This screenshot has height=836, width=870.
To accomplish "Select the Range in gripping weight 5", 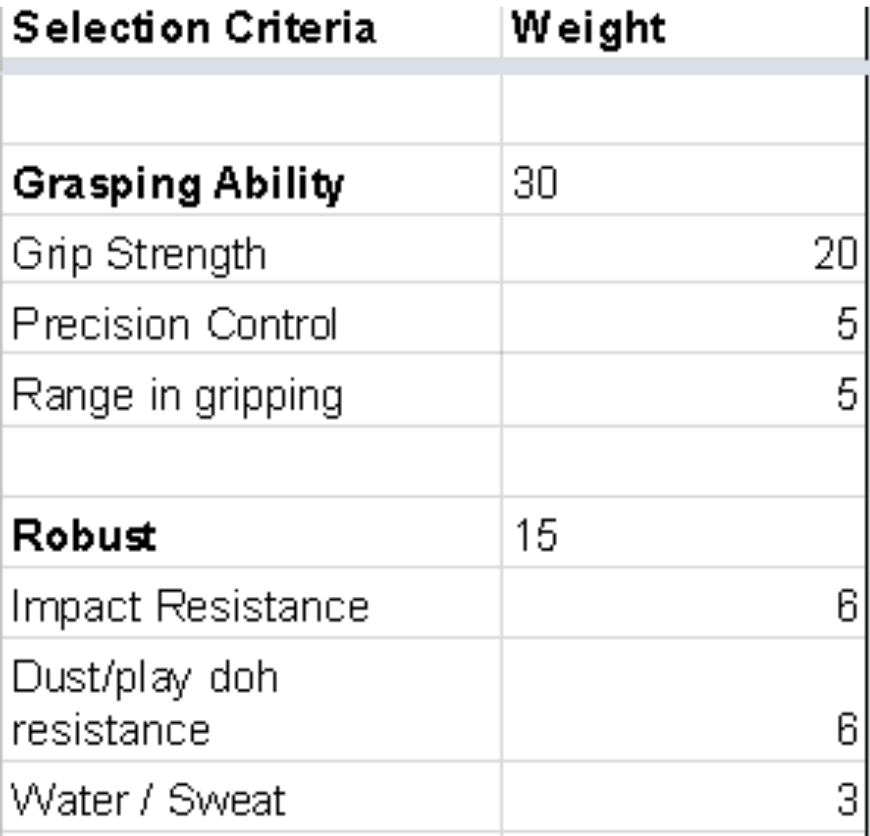I will click(x=683, y=390).
